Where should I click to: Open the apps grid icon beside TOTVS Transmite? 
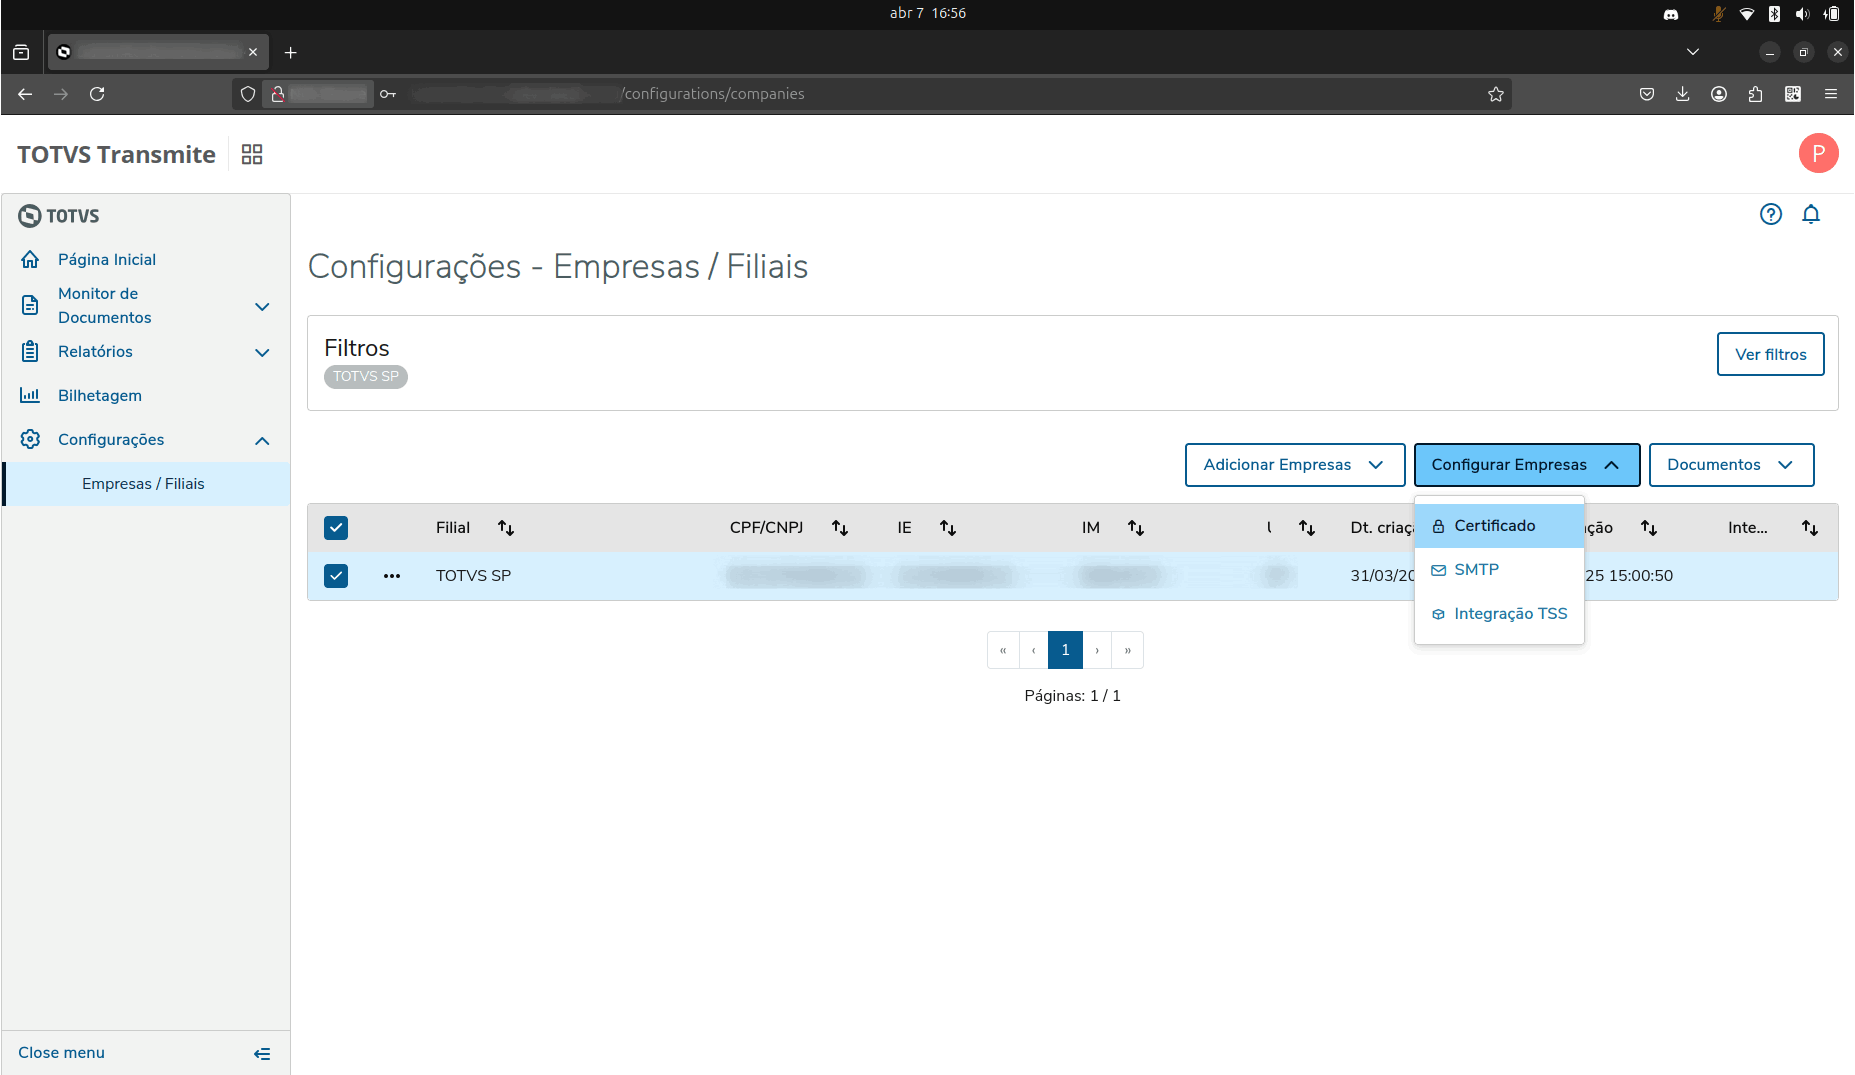(252, 154)
